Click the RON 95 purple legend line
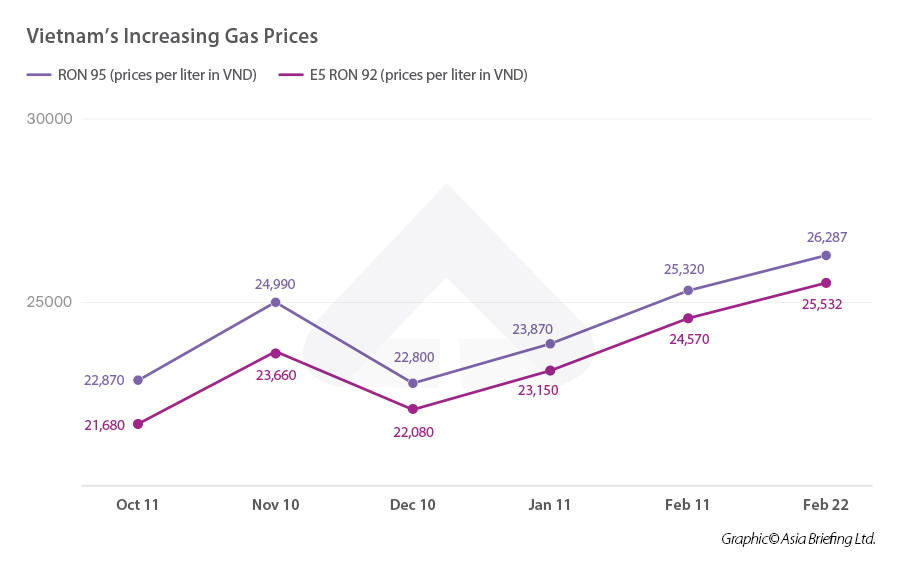The image size is (900, 571). coord(39,75)
